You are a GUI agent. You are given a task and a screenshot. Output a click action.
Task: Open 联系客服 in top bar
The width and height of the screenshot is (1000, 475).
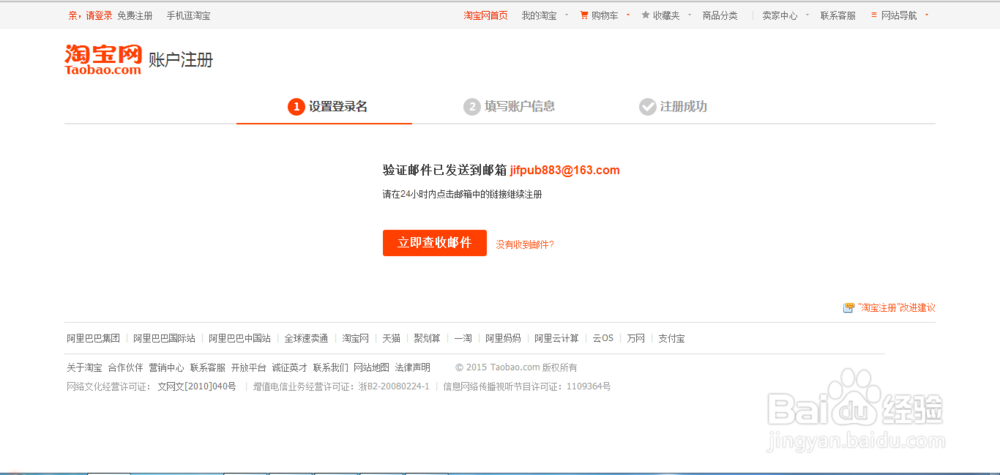837,15
